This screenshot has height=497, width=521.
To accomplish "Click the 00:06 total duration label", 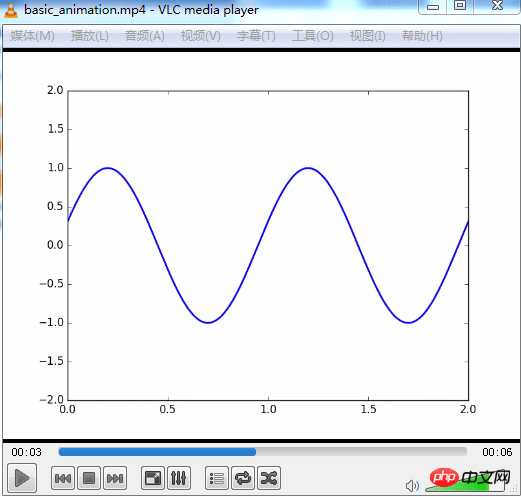I will click(x=497, y=452).
